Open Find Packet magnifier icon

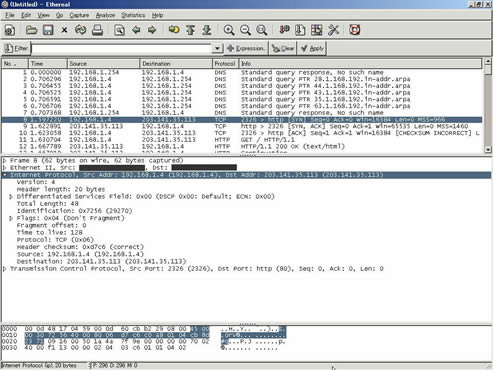(119, 30)
